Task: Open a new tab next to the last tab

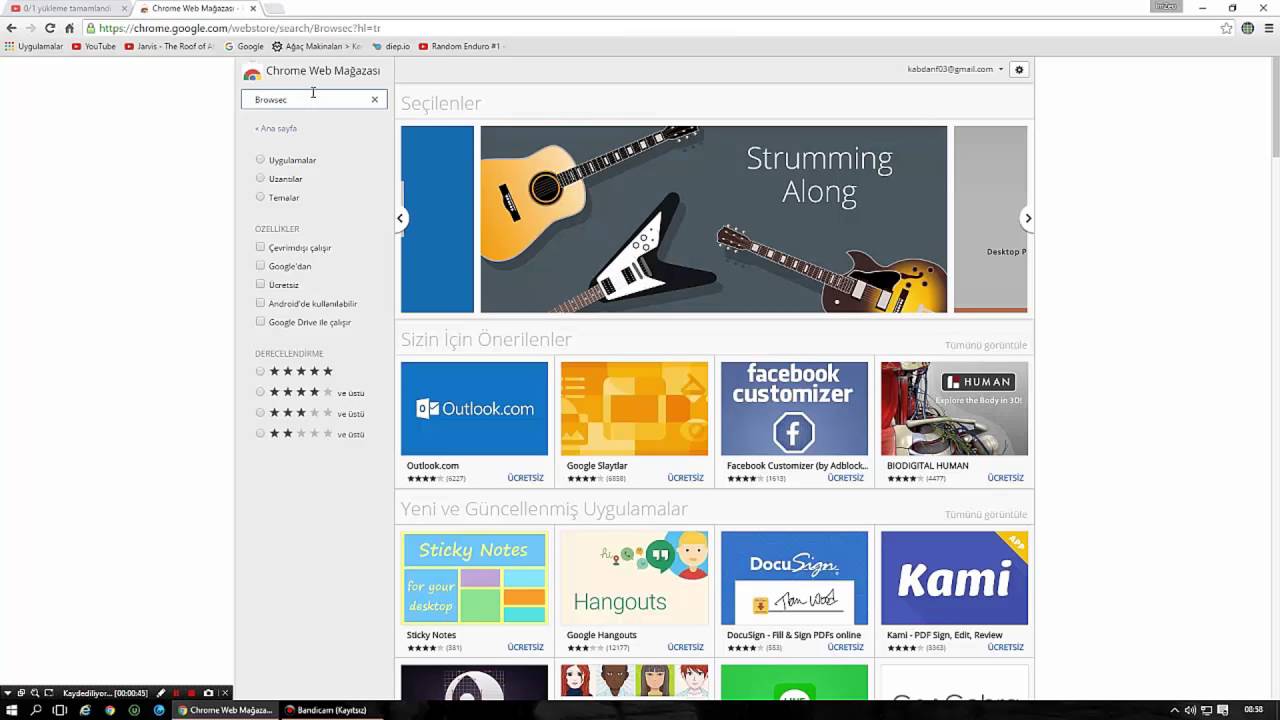Action: pyautogui.click(x=274, y=8)
